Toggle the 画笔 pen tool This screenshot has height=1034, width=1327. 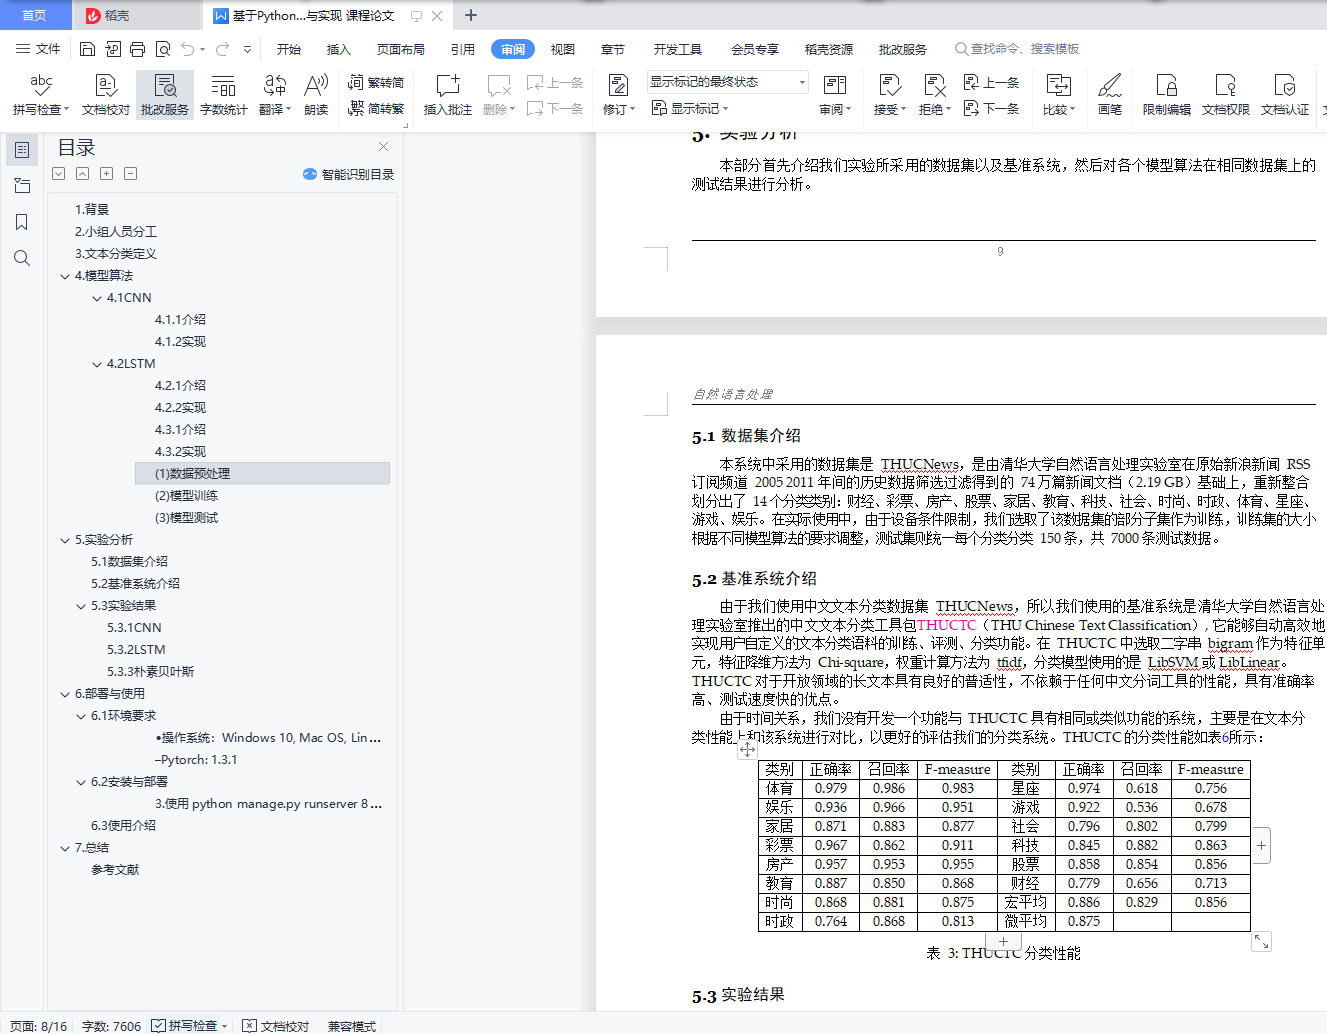tap(1110, 94)
